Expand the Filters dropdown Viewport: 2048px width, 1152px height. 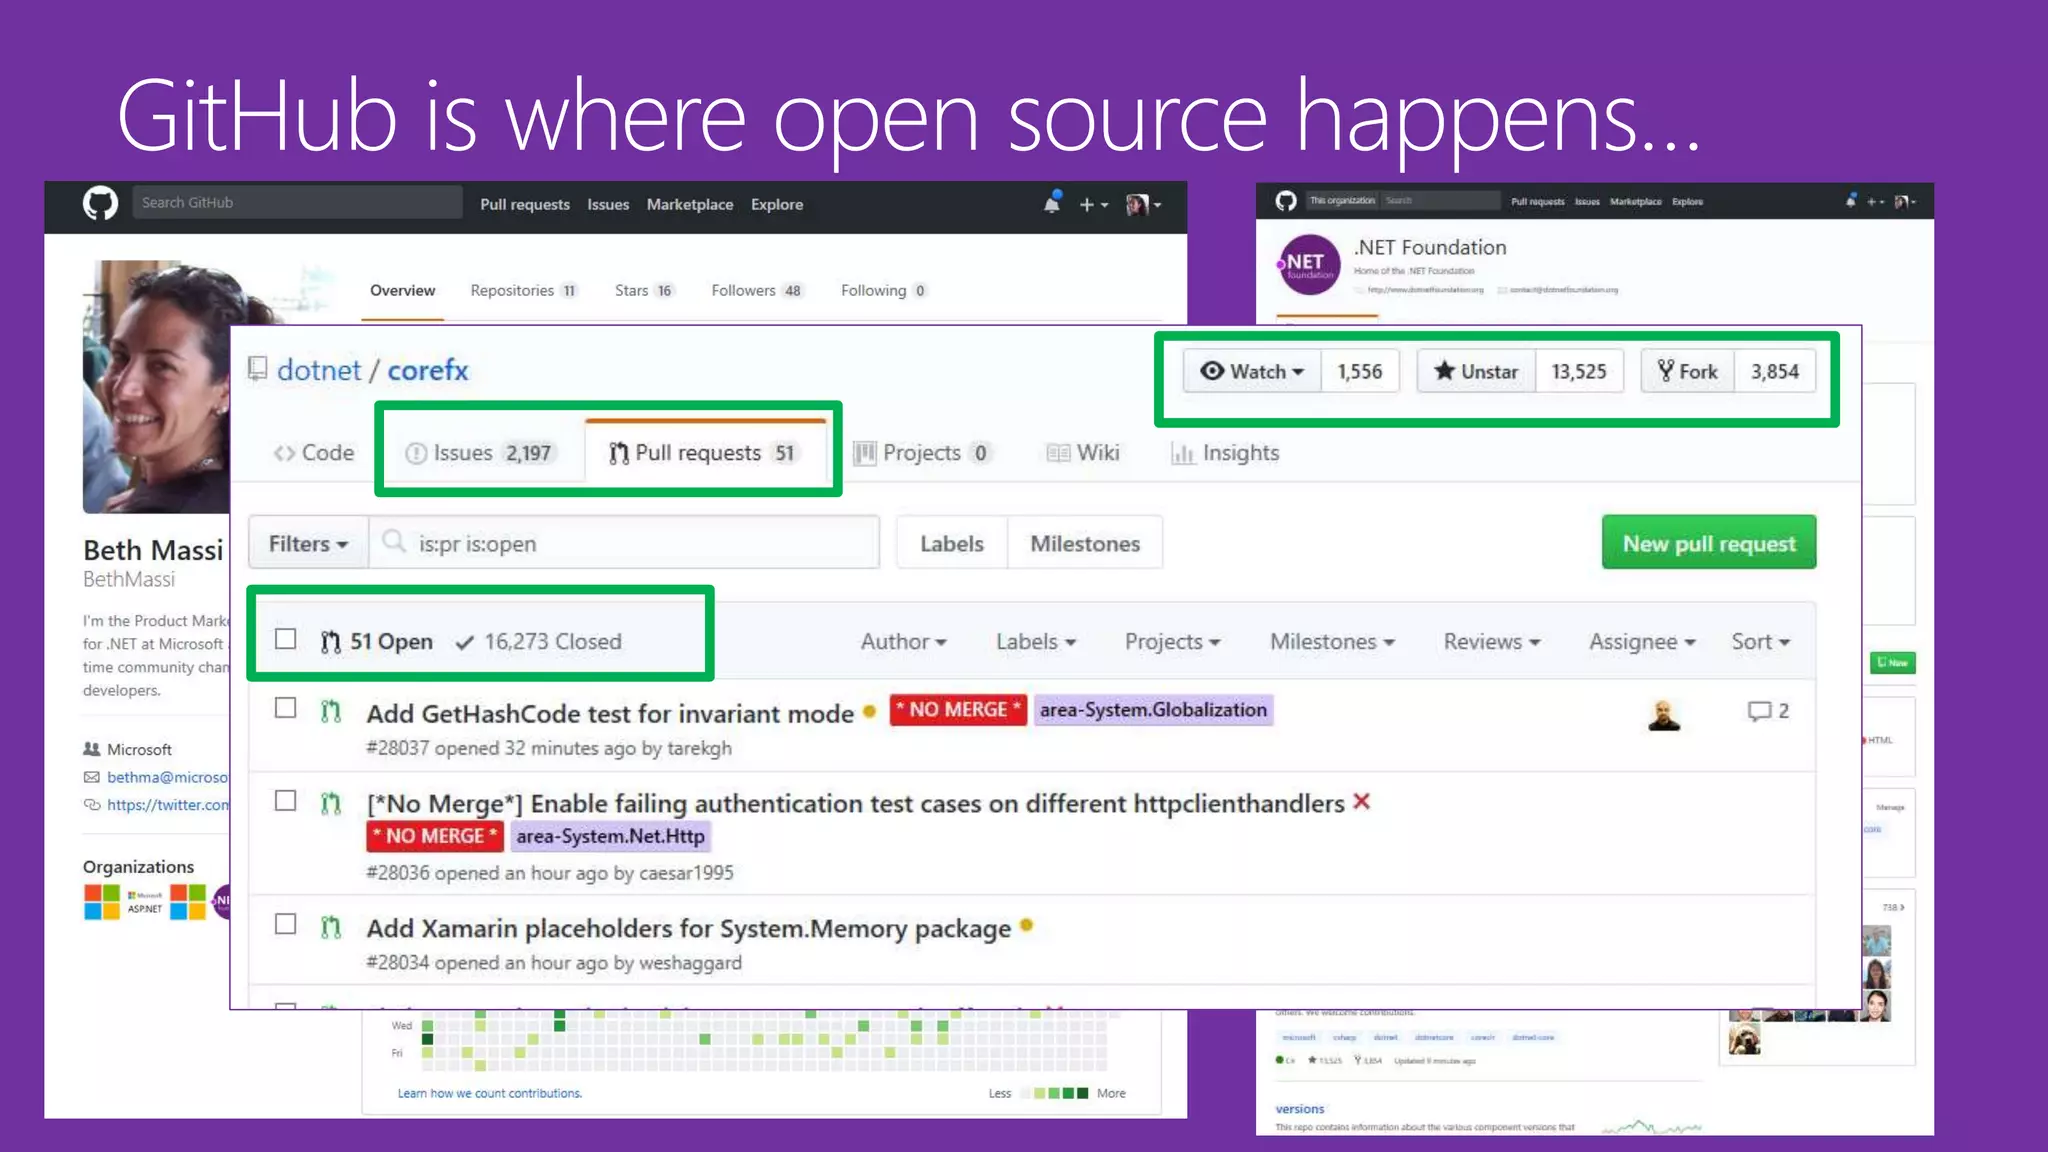coord(308,544)
